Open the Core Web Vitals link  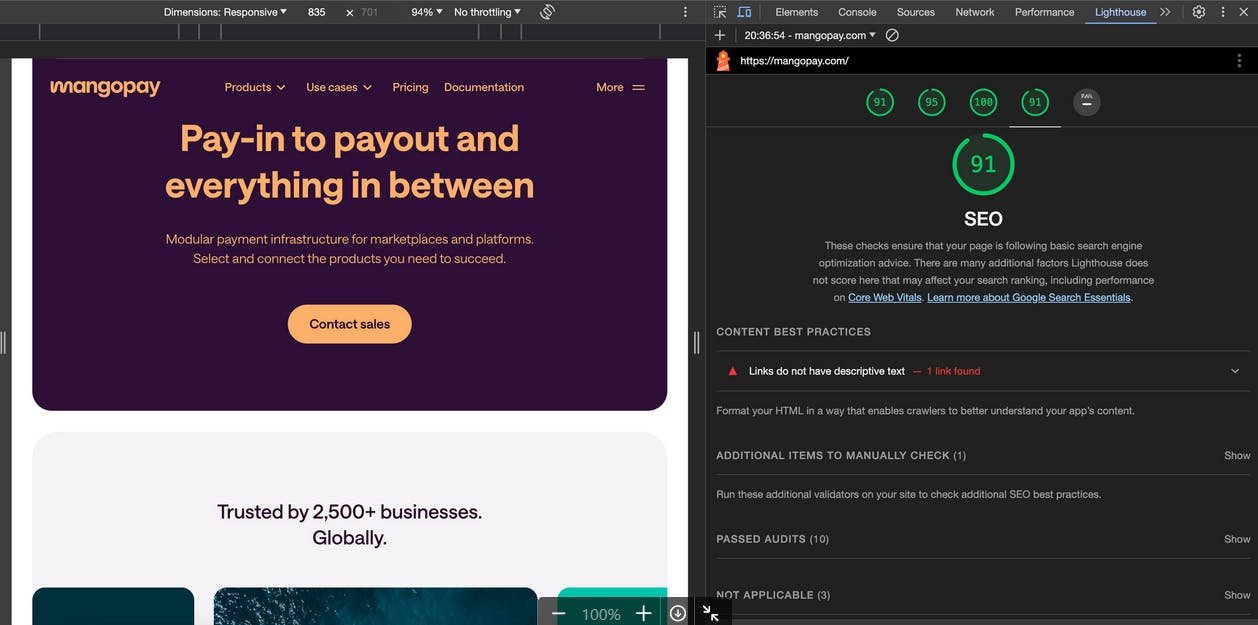[x=884, y=297]
